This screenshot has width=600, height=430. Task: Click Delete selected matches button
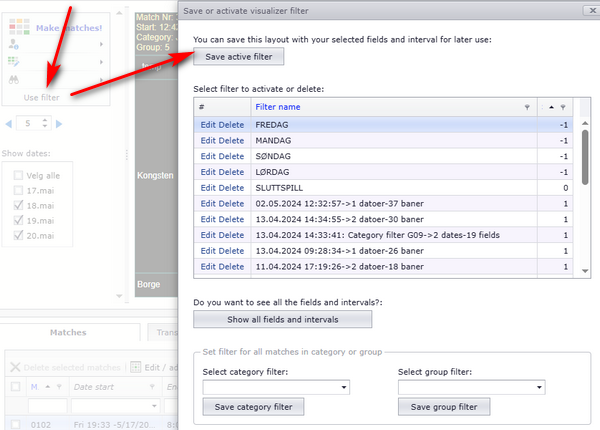point(64,367)
